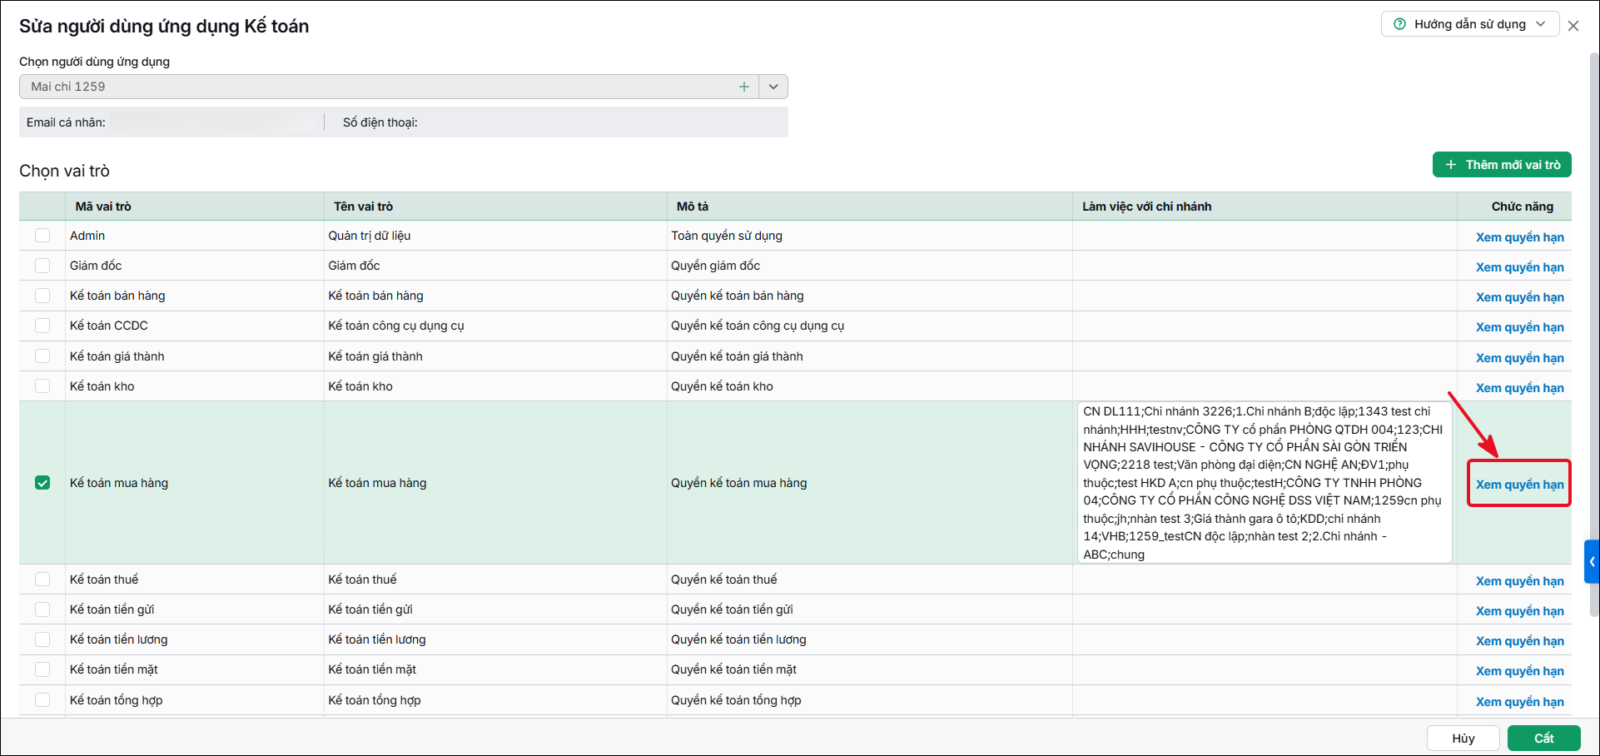View permissions link for Admin role

[1520, 238]
